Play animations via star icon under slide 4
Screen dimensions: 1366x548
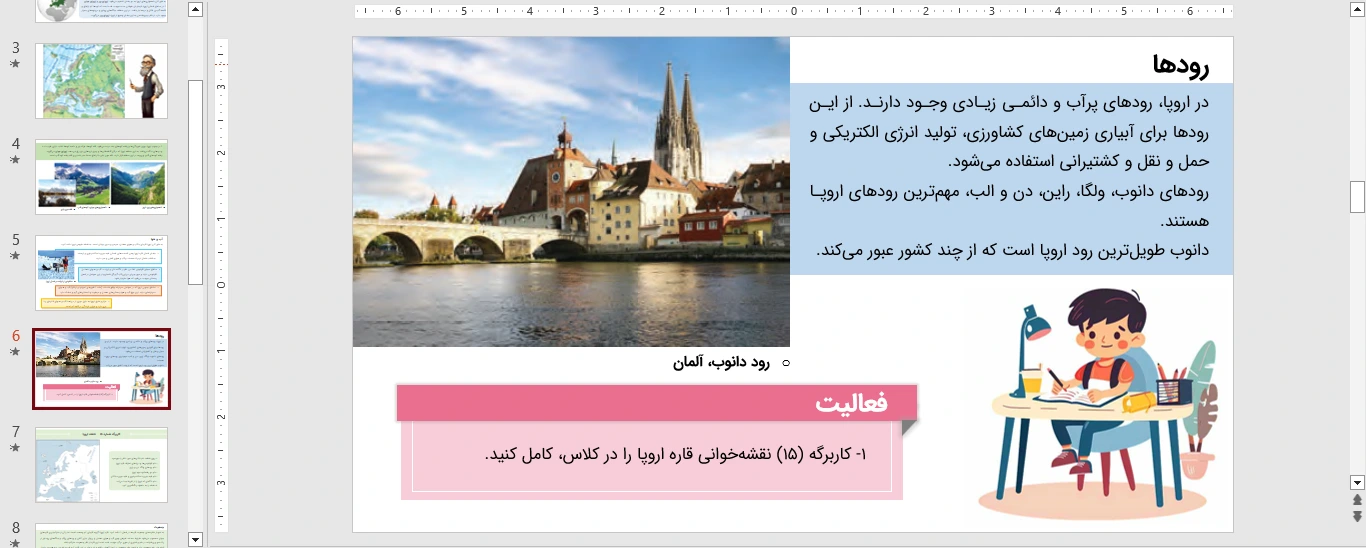click(x=15, y=160)
